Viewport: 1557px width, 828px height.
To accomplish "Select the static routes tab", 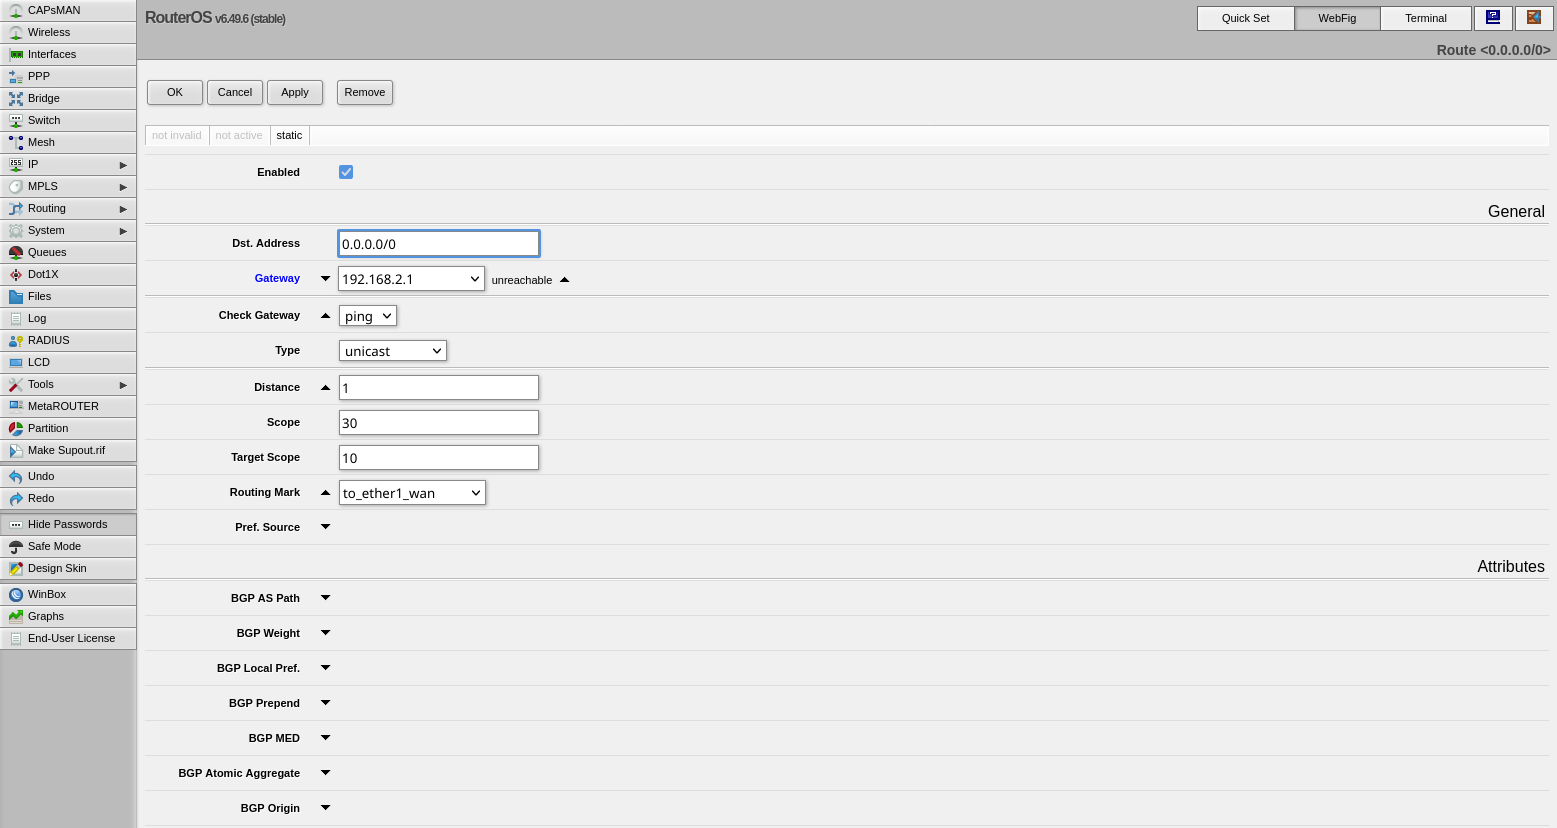I will [289, 135].
